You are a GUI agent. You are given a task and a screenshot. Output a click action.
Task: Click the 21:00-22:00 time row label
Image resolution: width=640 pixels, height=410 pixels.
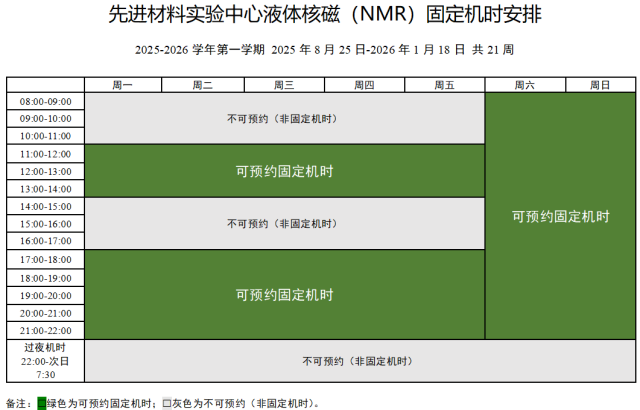click(46, 330)
